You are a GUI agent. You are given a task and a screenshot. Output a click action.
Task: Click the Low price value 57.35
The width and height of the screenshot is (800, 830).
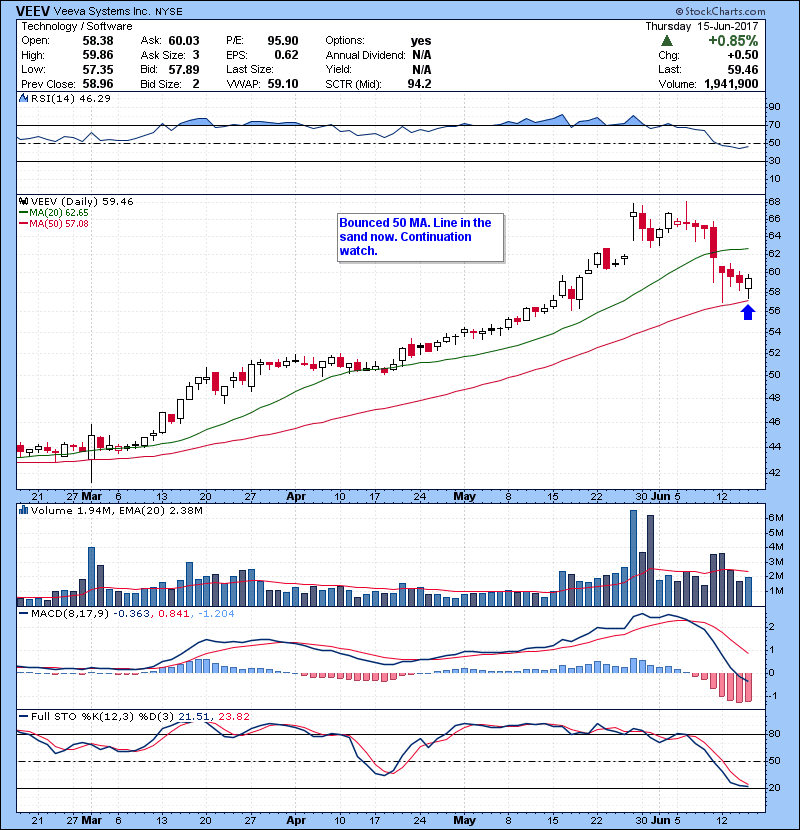[98, 69]
